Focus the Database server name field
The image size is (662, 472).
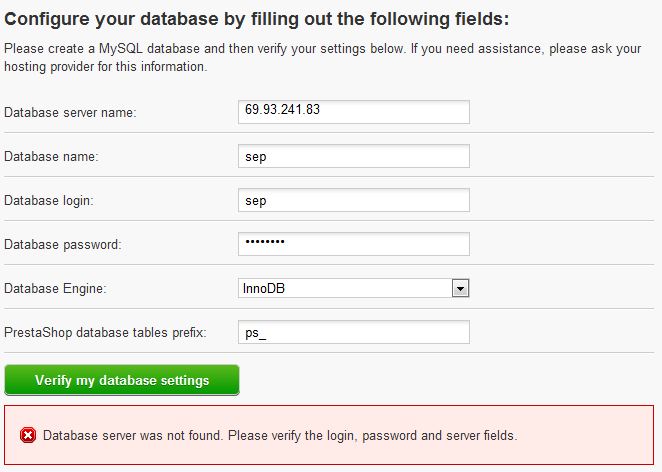click(354, 112)
